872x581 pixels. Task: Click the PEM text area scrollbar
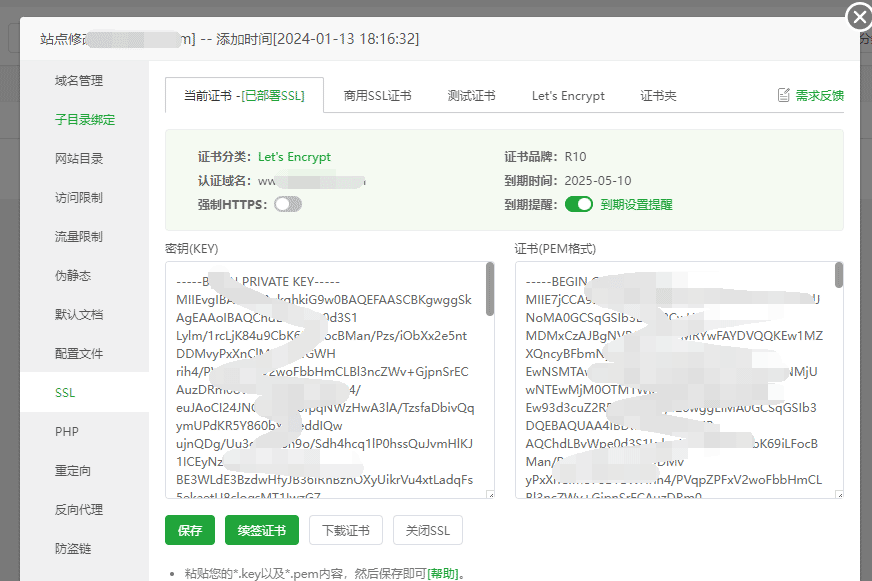(839, 275)
